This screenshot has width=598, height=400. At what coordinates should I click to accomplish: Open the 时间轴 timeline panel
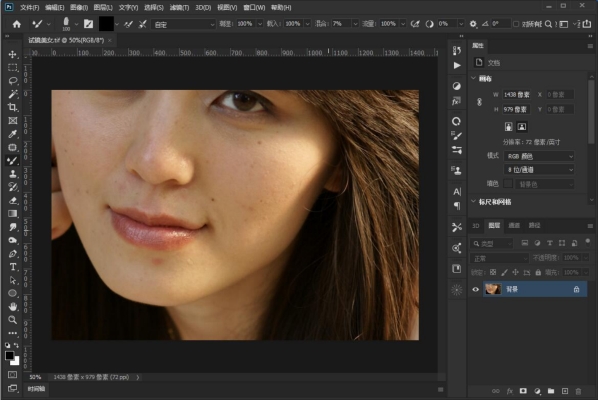[x=37, y=389]
